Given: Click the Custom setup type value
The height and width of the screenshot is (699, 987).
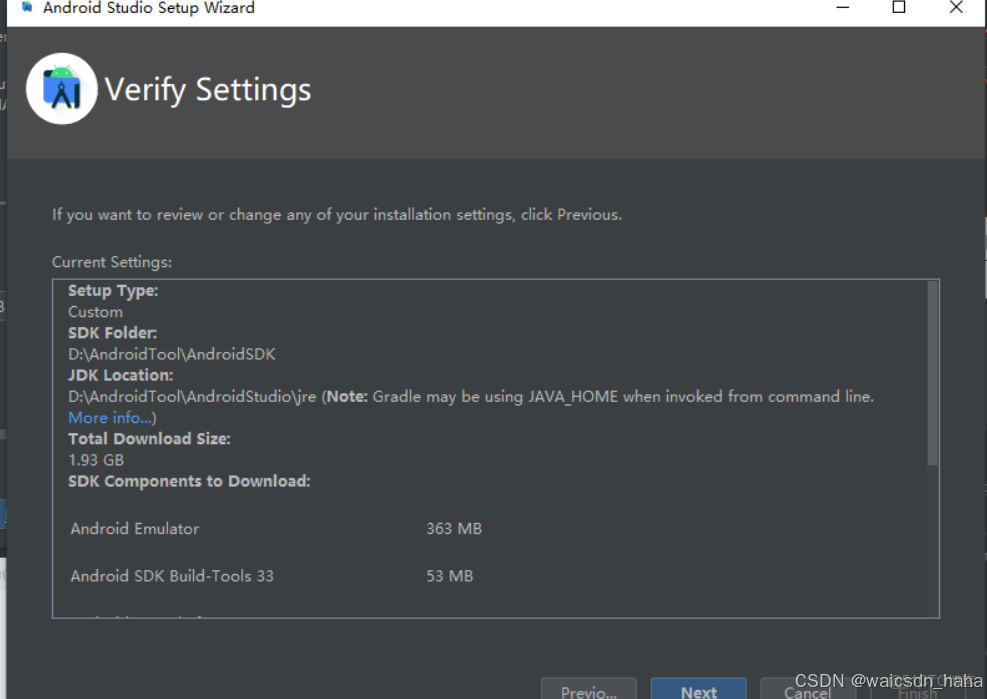Looking at the screenshot, I should point(95,312).
